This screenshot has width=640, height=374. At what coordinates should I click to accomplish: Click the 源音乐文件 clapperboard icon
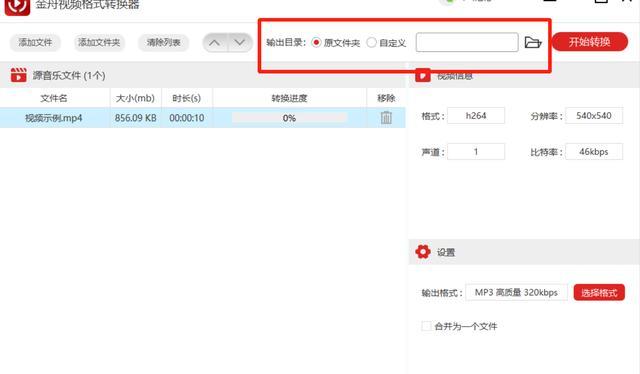(18, 75)
